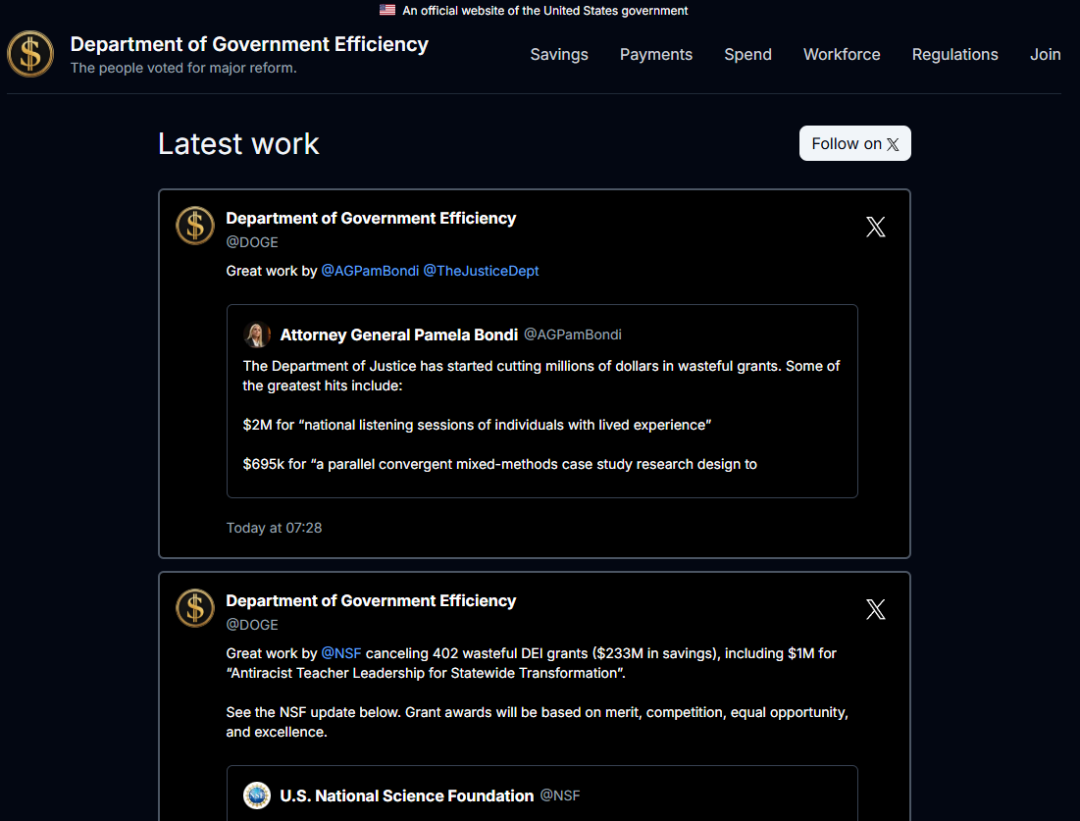Click second post's Department of Government Efficiency name
The width and height of the screenshot is (1080, 821).
coord(371,601)
